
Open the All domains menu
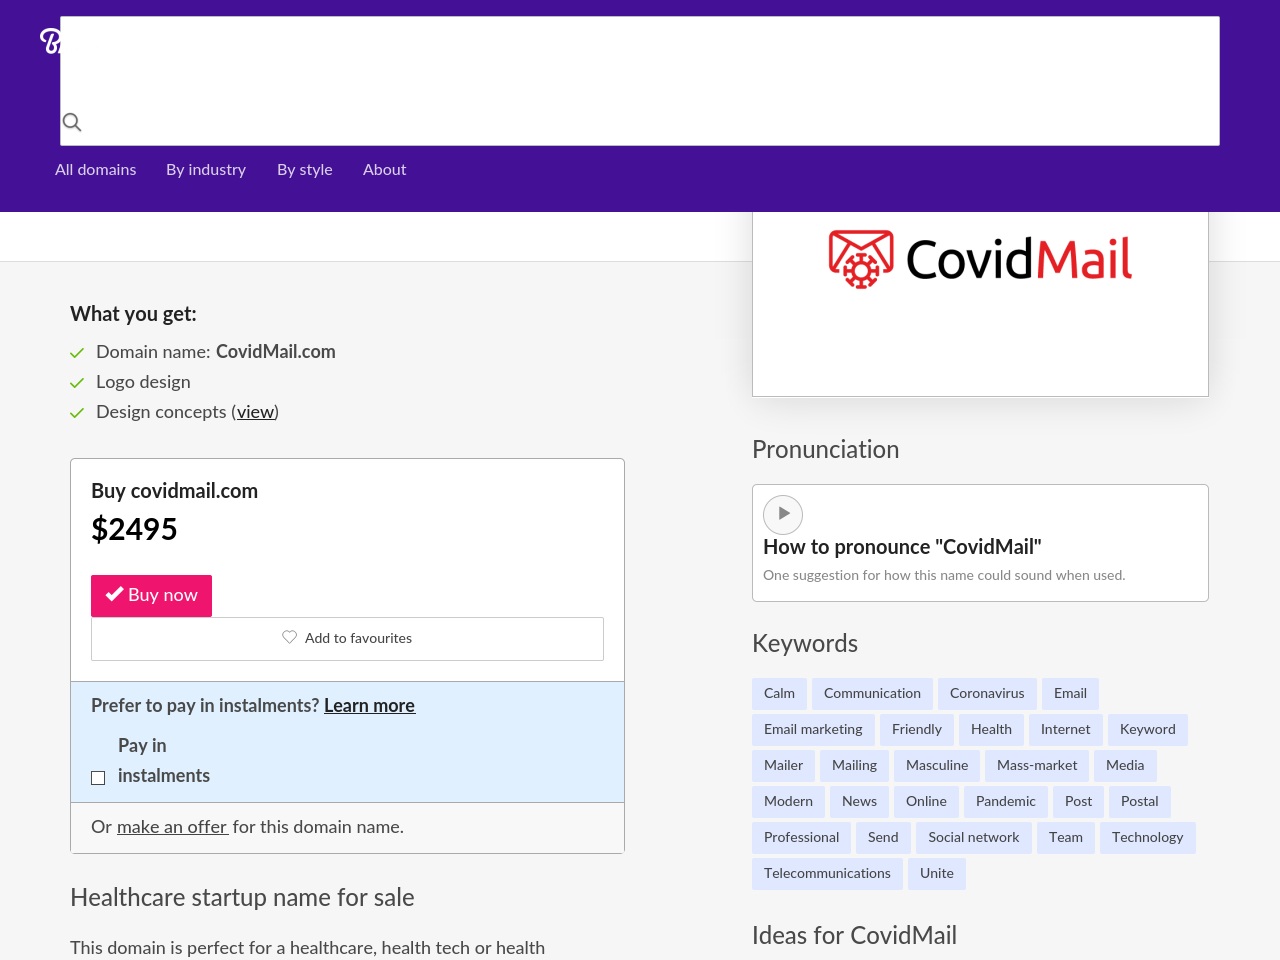point(96,170)
